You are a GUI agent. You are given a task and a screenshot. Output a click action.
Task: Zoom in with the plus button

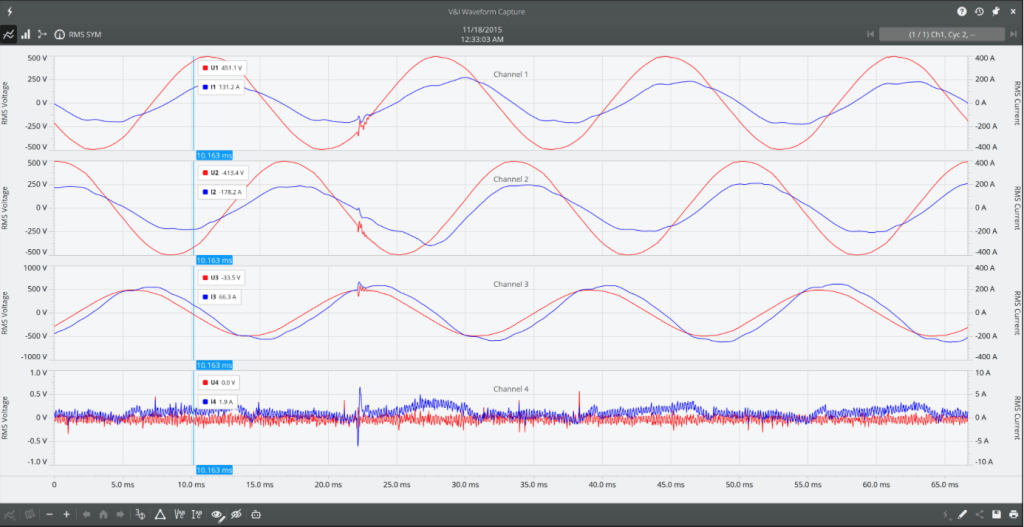click(67, 515)
